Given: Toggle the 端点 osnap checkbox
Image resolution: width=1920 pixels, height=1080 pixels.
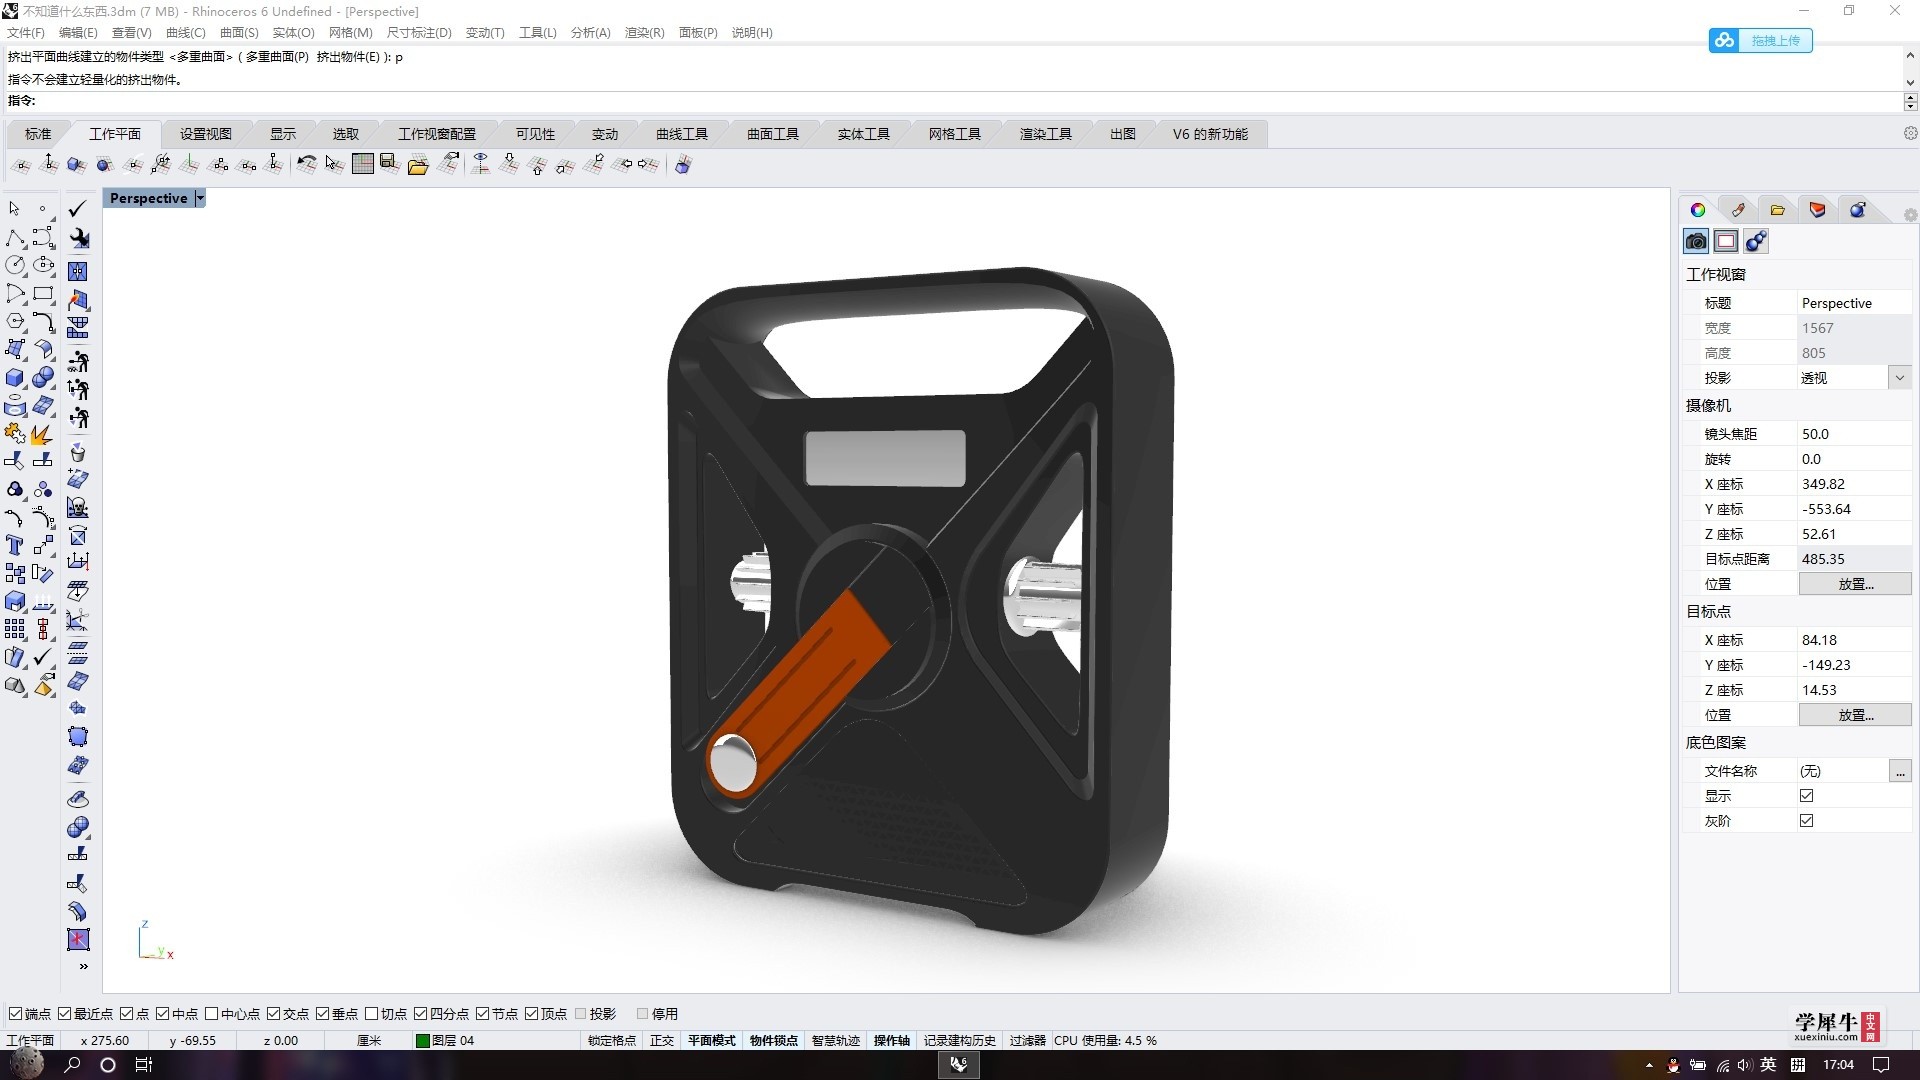Looking at the screenshot, I should (x=15, y=1014).
